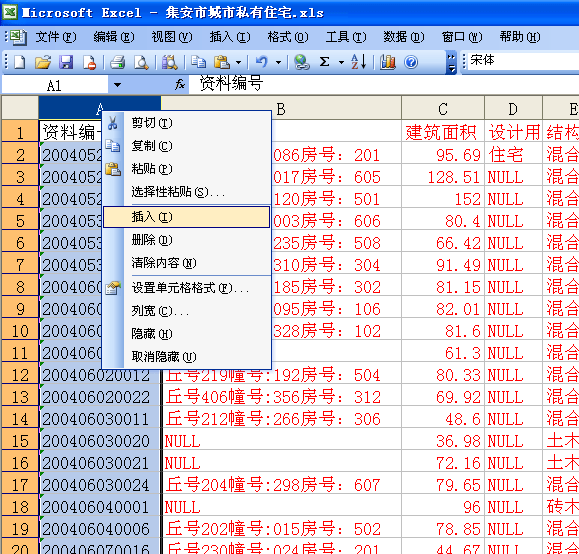Select the column C header

pos(443,108)
